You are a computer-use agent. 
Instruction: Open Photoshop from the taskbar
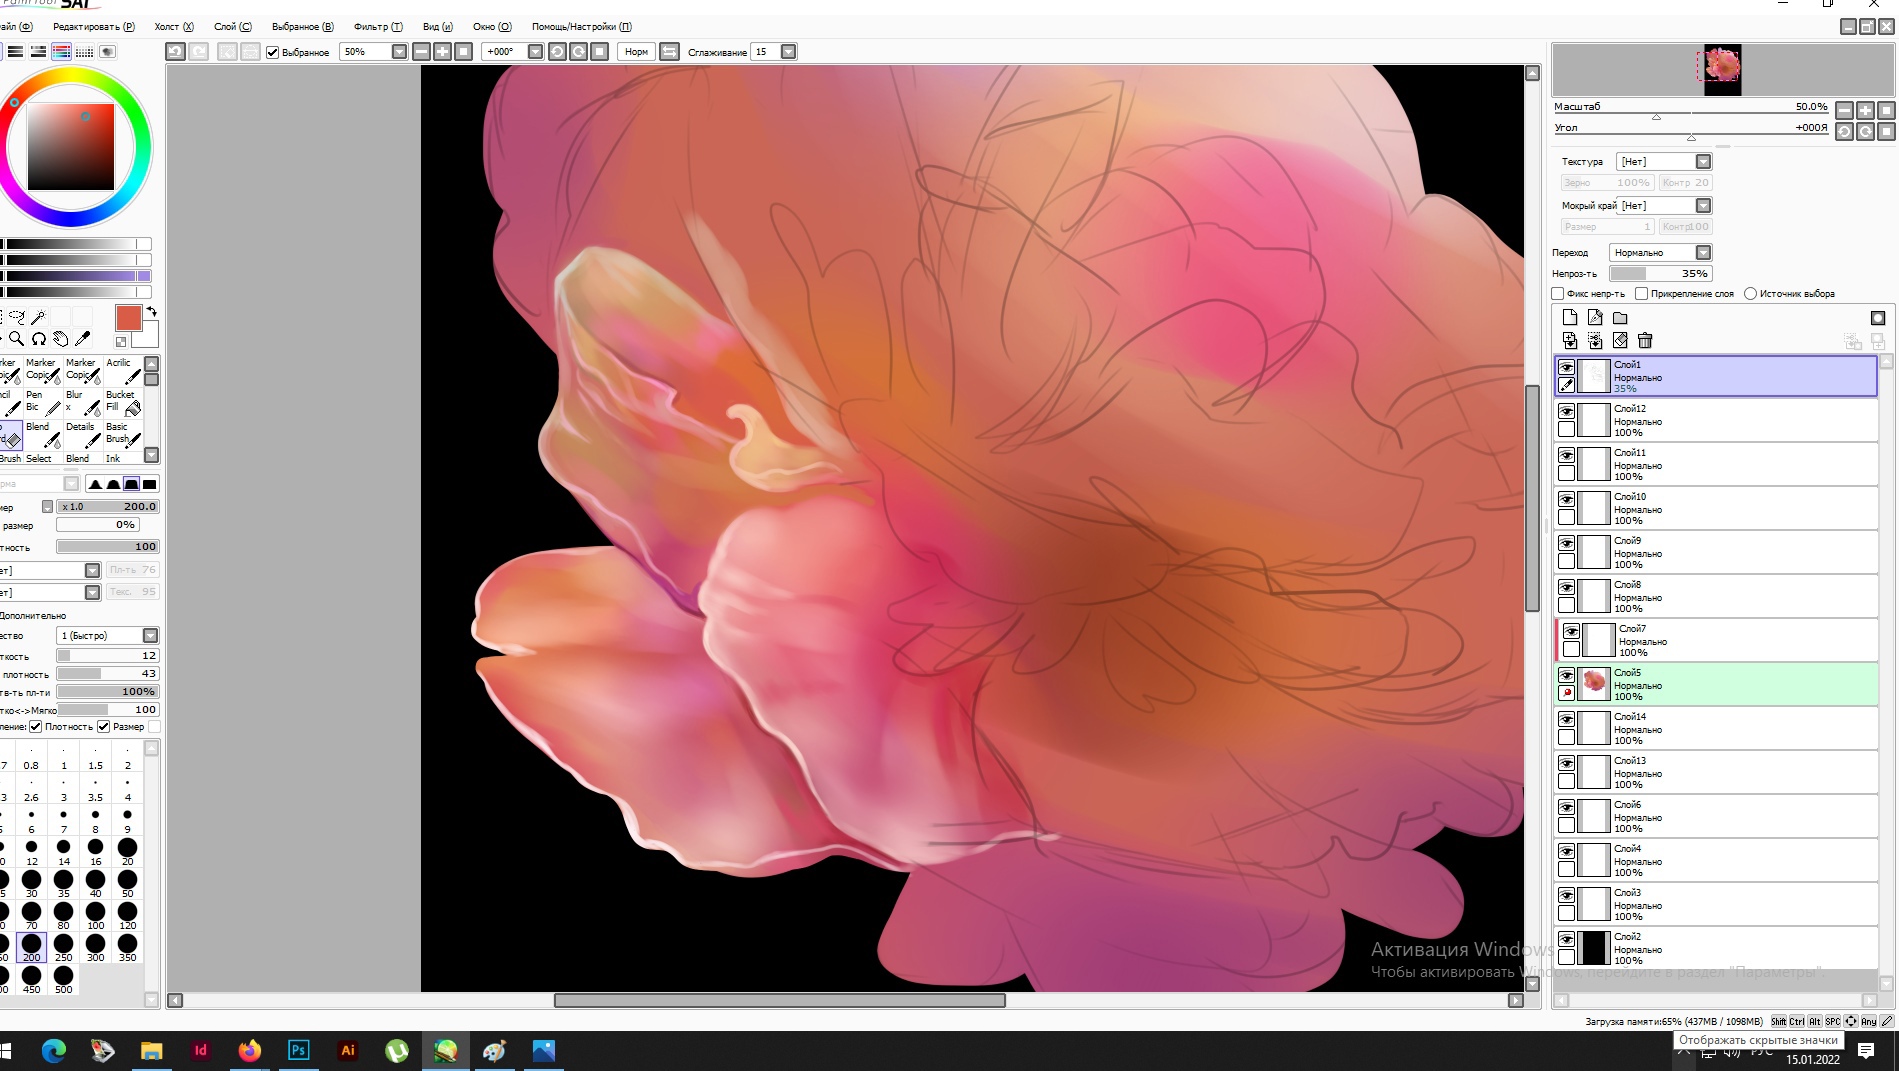point(298,1050)
